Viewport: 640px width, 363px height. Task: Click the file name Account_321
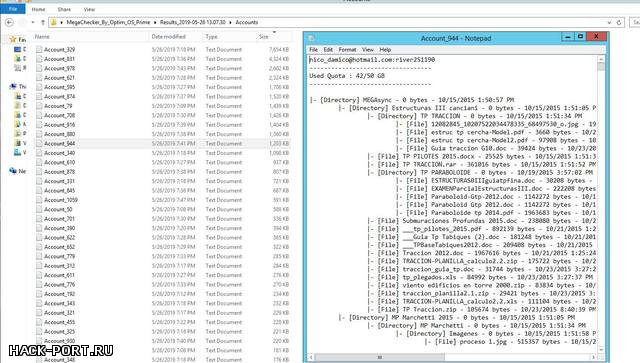coord(60,312)
